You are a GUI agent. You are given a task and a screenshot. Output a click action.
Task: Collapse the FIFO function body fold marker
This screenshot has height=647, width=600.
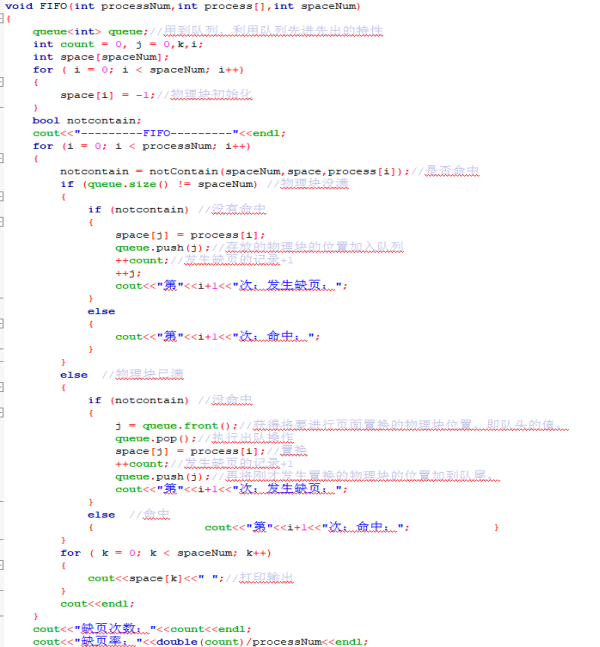[2, 19]
